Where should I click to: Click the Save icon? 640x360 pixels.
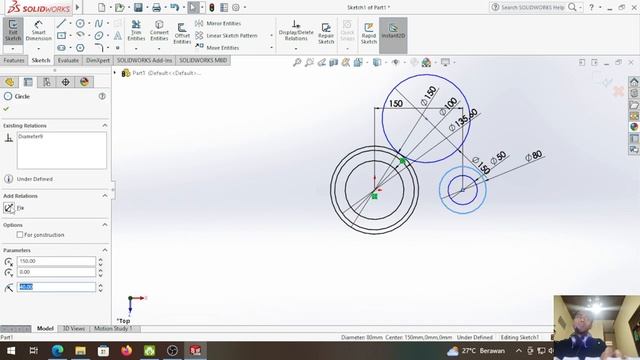[x=138, y=7]
